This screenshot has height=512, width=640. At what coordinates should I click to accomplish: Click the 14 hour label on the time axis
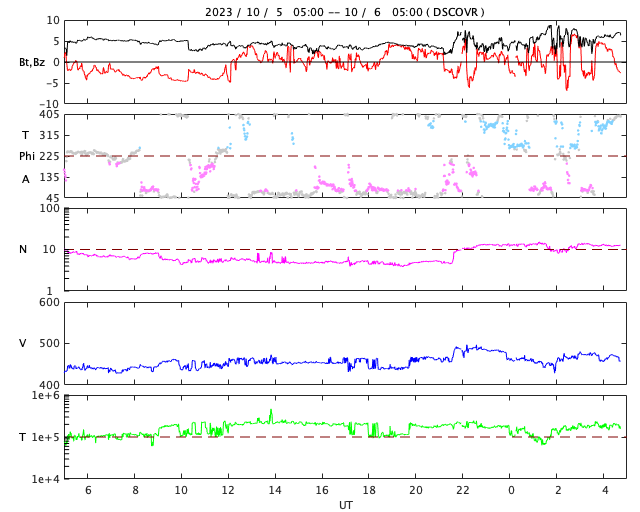point(275,490)
